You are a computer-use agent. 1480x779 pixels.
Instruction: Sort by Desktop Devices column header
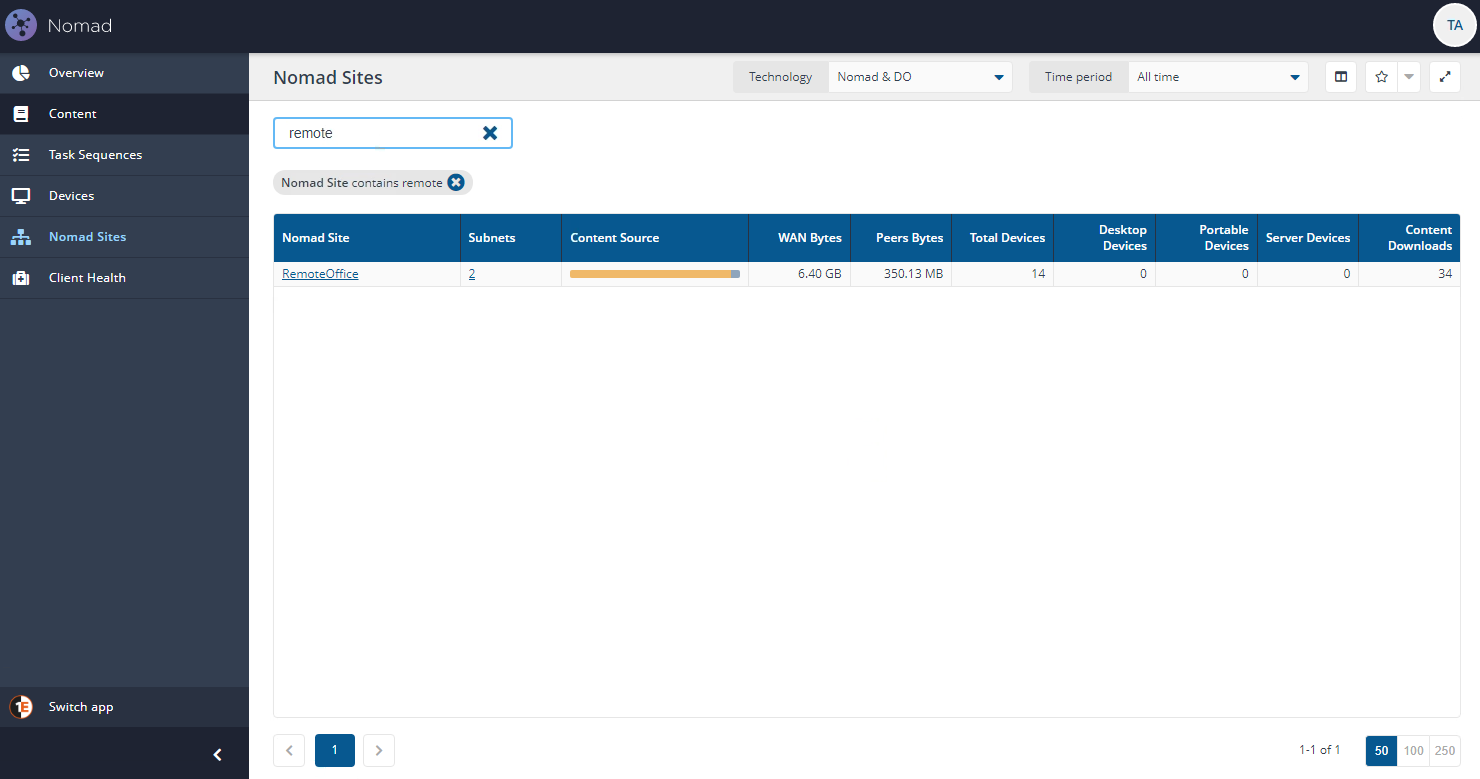tap(1105, 238)
